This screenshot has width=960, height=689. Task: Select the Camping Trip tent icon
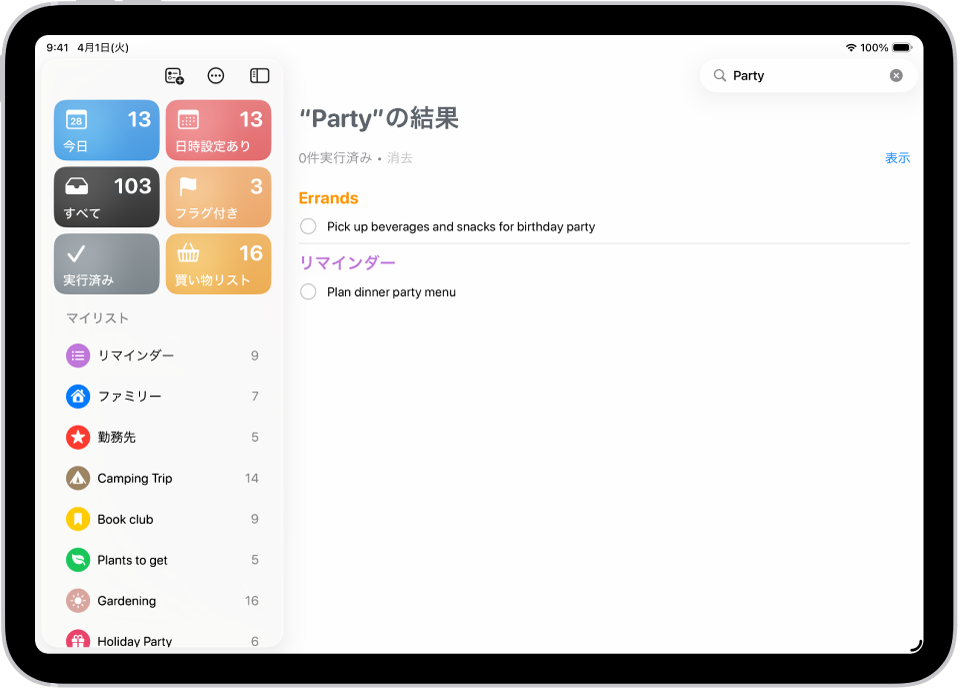[77, 478]
